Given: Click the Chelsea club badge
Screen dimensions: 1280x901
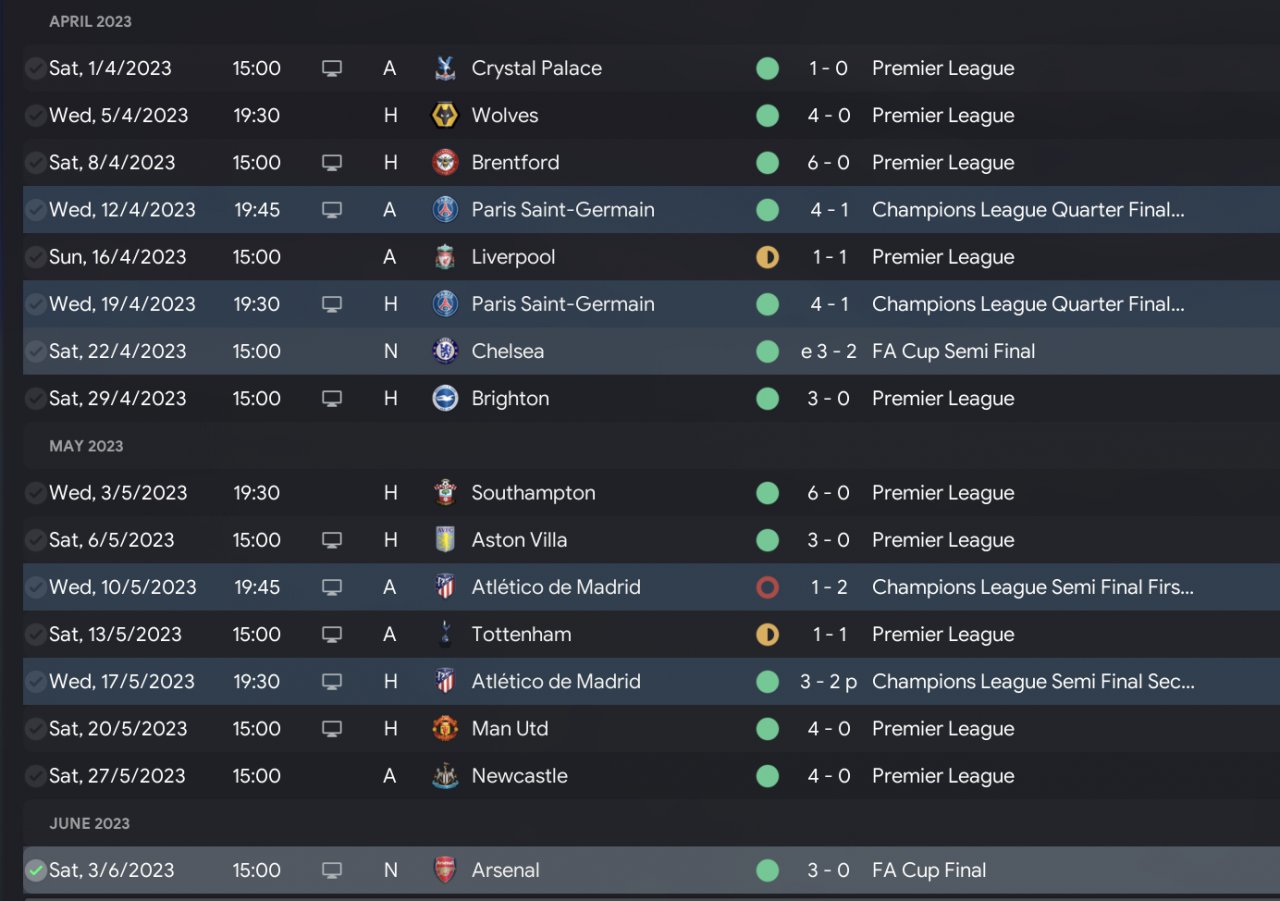Looking at the screenshot, I should (x=445, y=351).
